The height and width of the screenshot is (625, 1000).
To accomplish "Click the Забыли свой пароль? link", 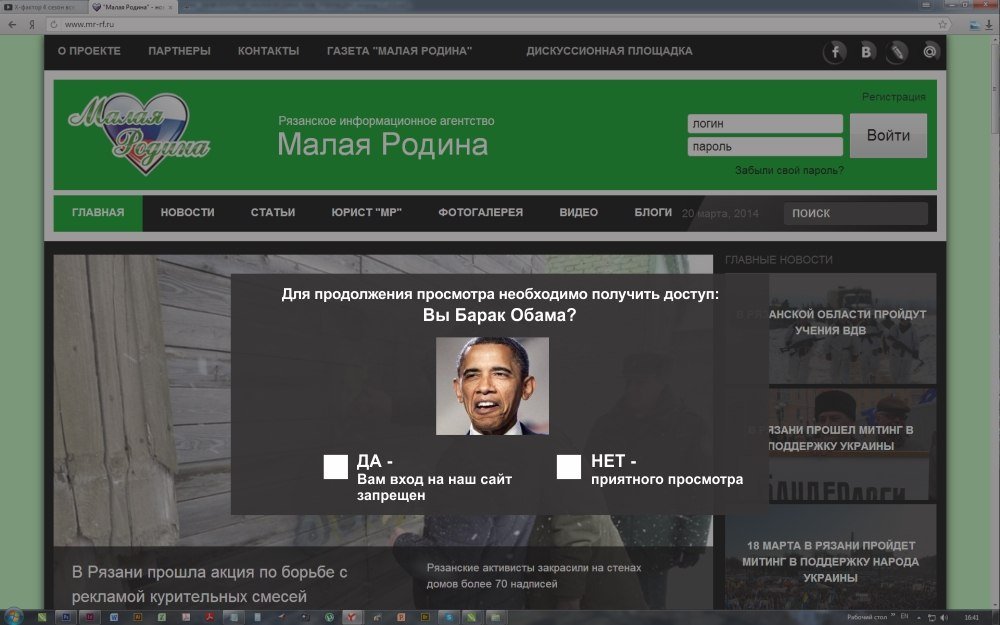I will (x=788, y=170).
